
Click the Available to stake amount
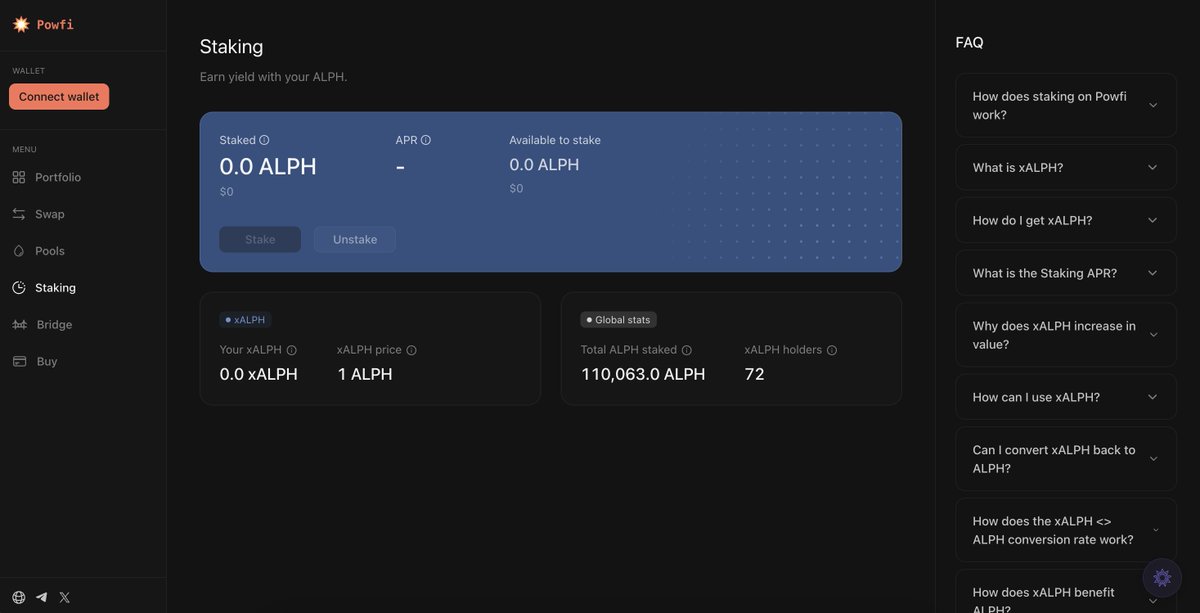[544, 165]
